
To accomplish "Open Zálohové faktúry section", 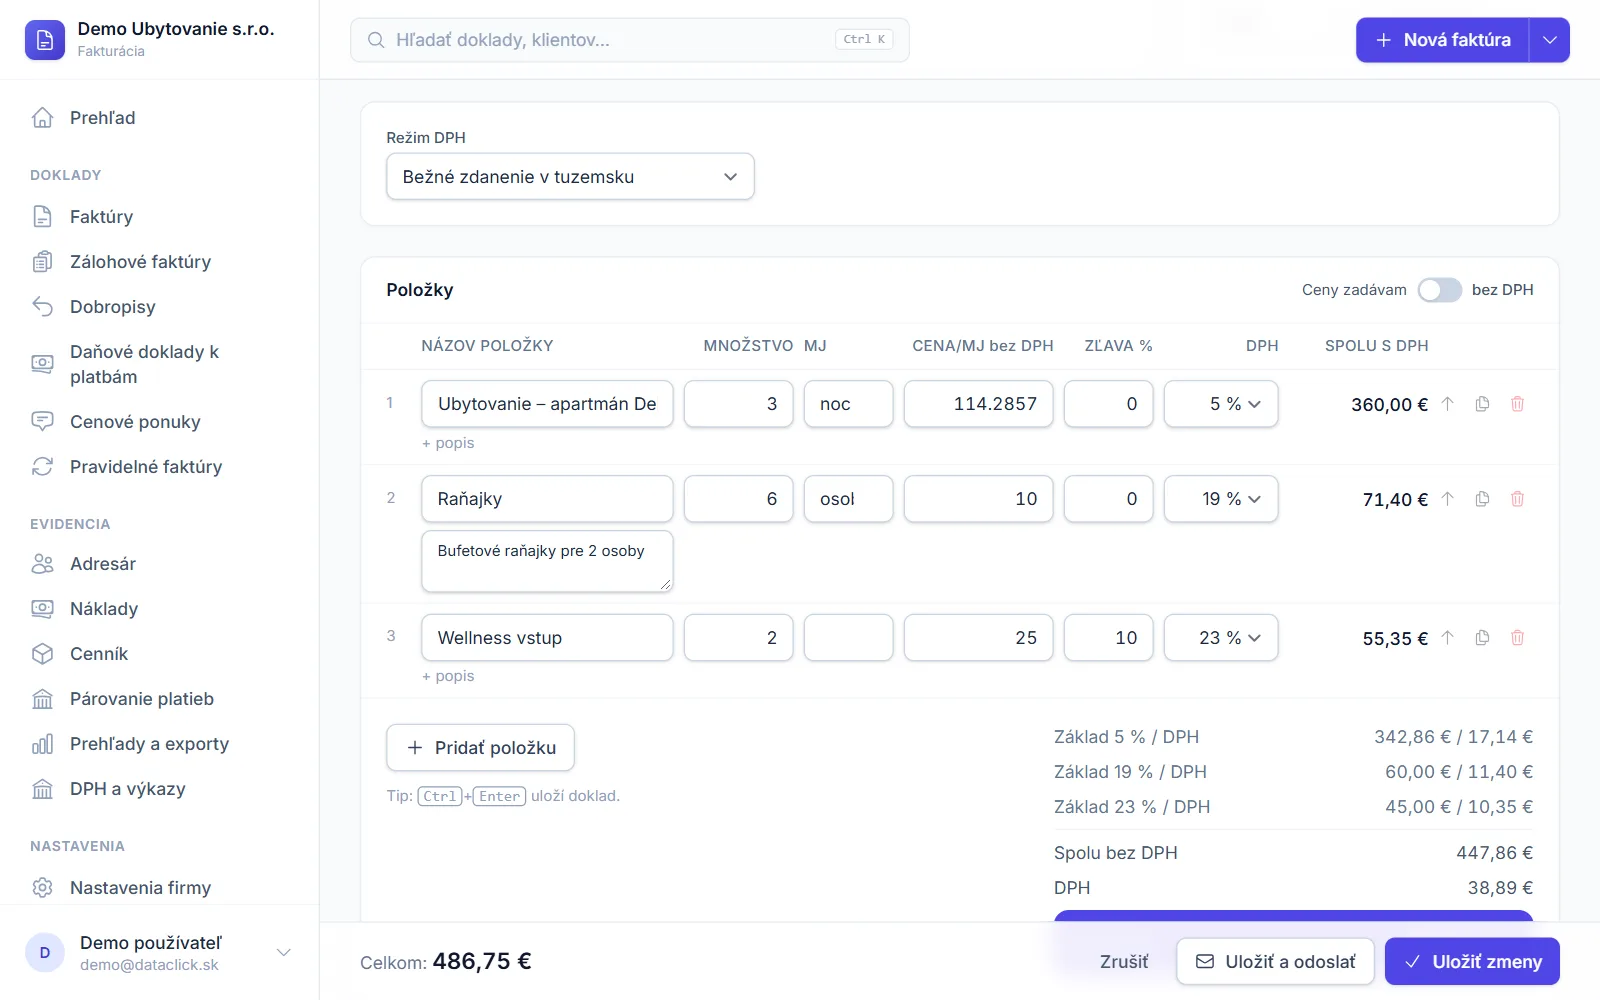I will (x=160, y=262).
